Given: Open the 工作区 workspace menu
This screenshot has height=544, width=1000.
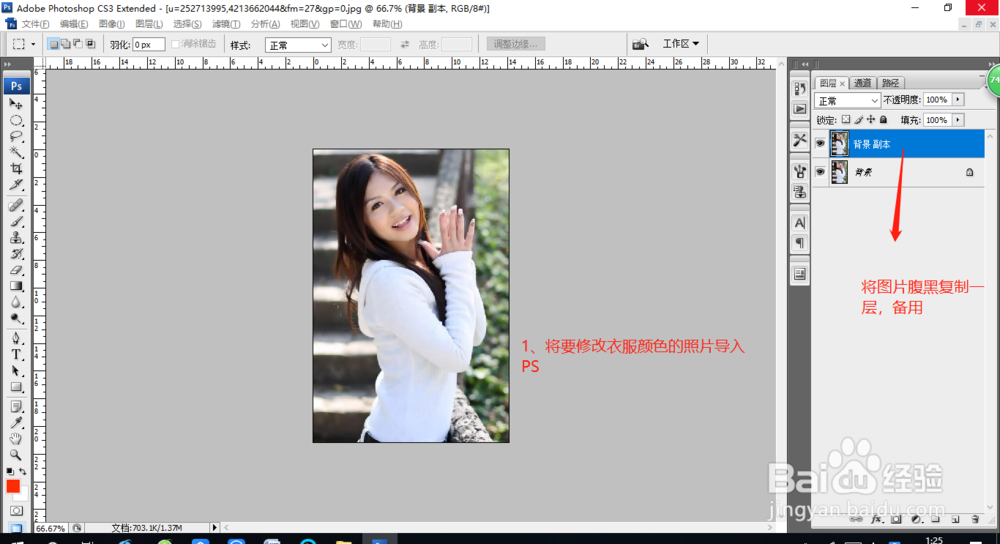Looking at the screenshot, I should click(x=680, y=43).
